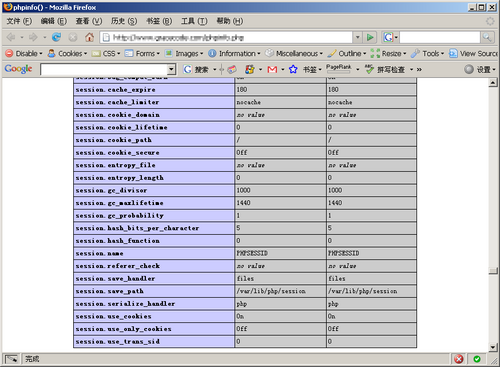Viewport: 500px width, 367px height.
Task: Open the forward button history dropdown
Action: coord(45,37)
